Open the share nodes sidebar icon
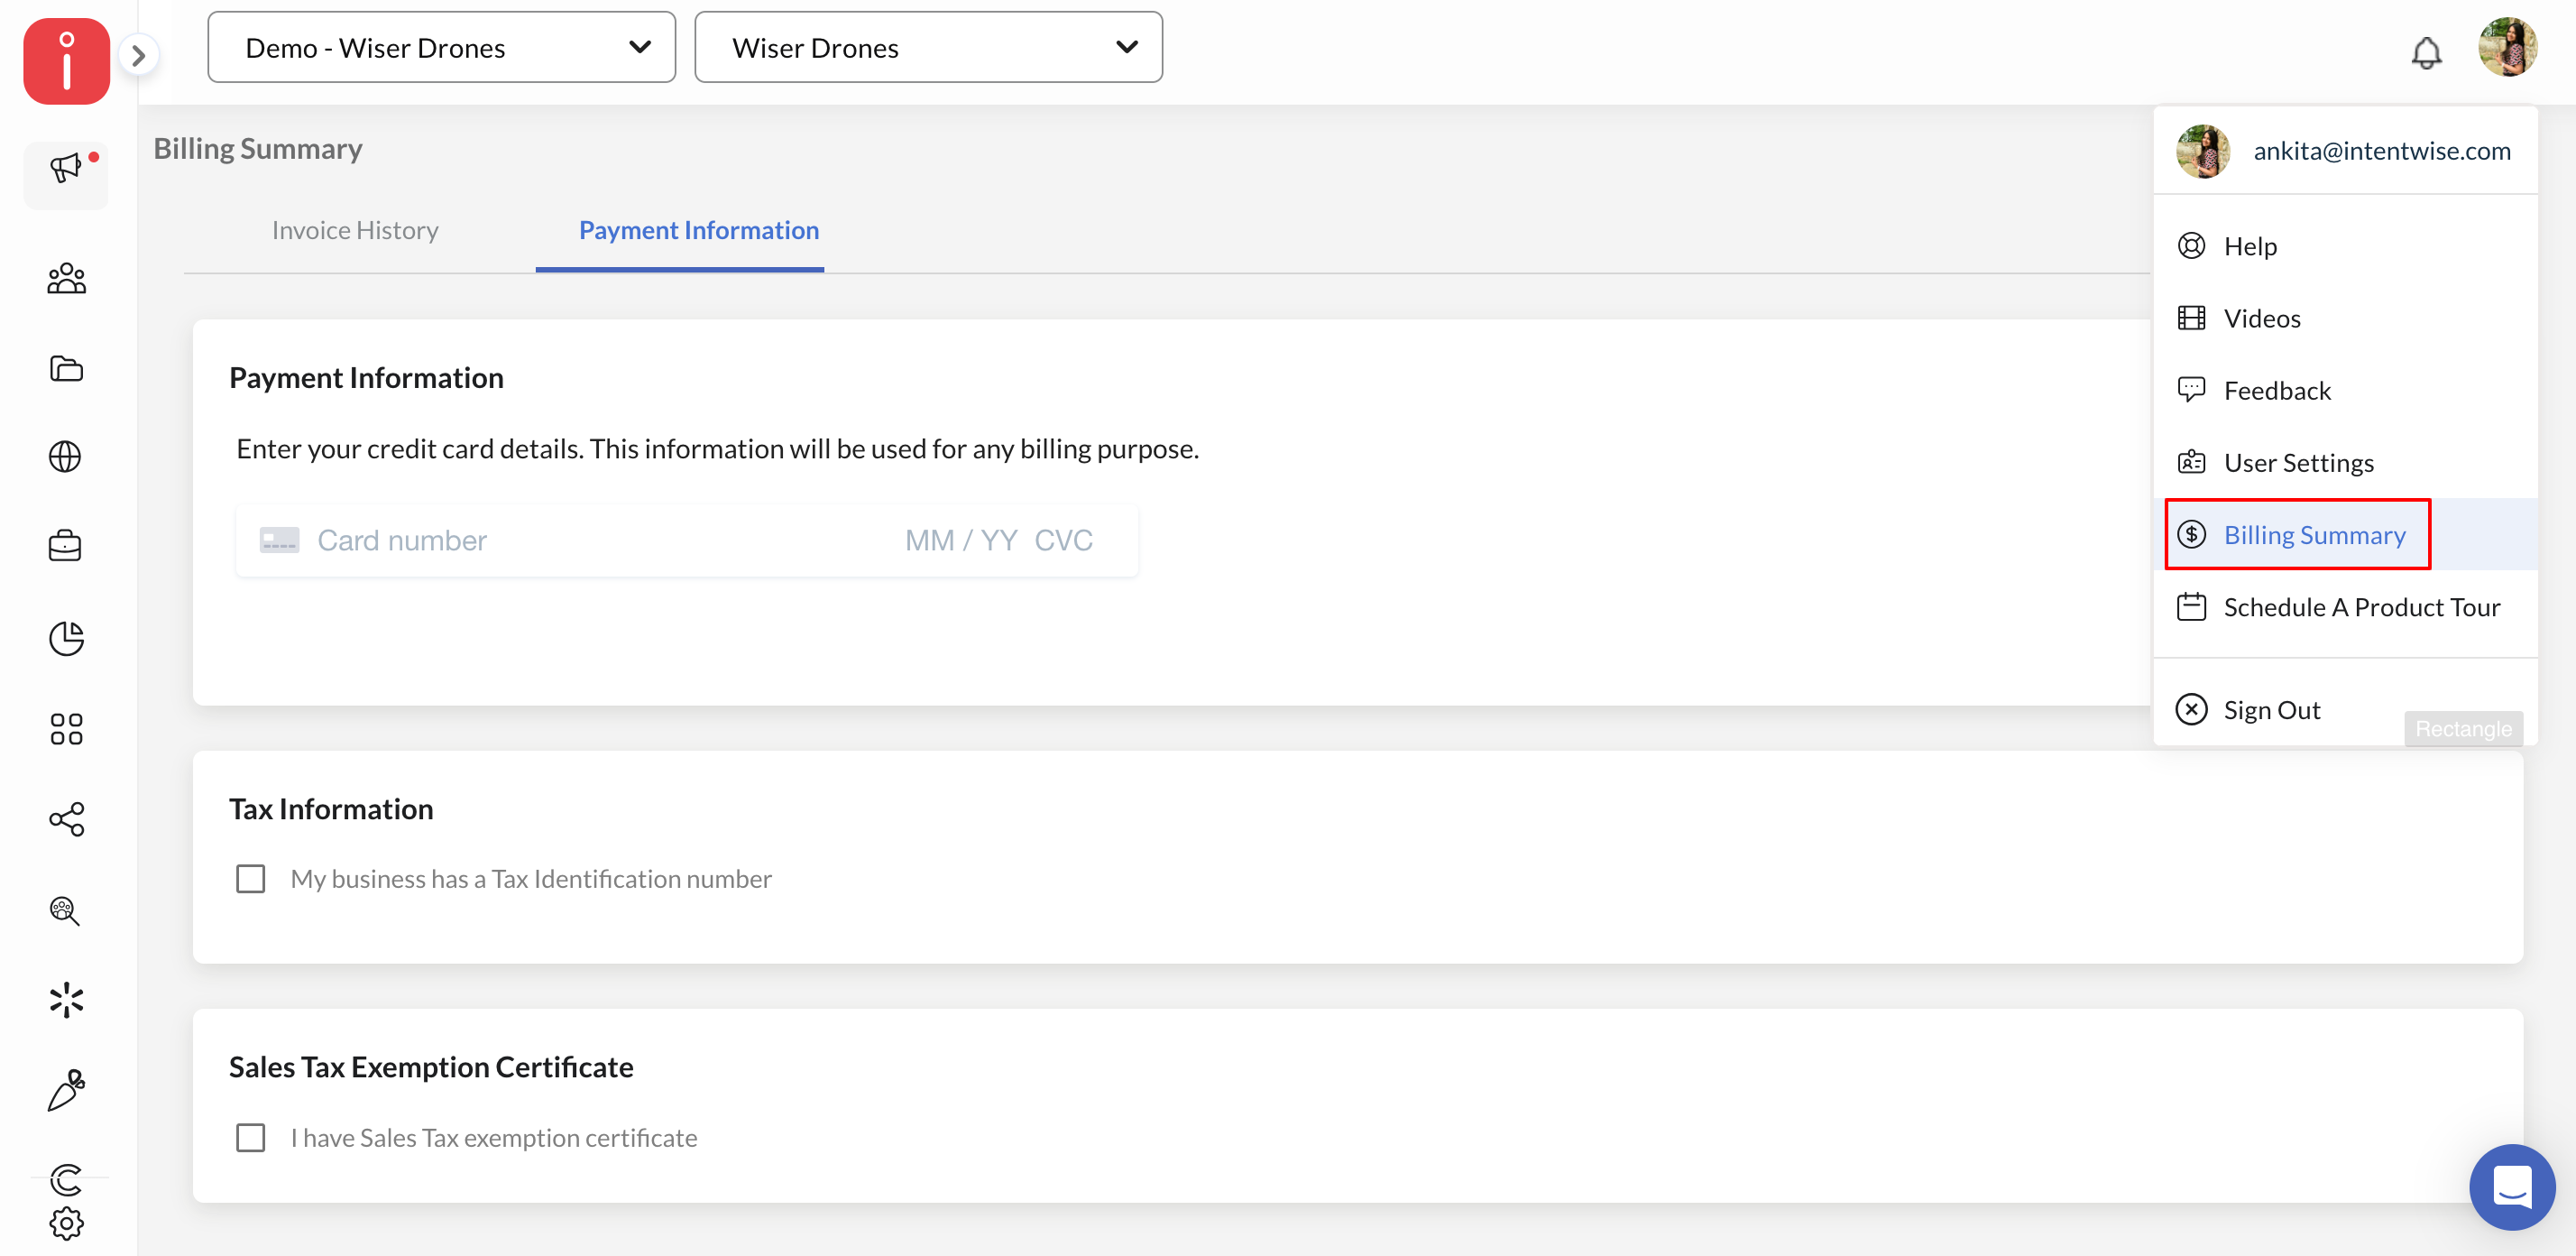 (66, 820)
